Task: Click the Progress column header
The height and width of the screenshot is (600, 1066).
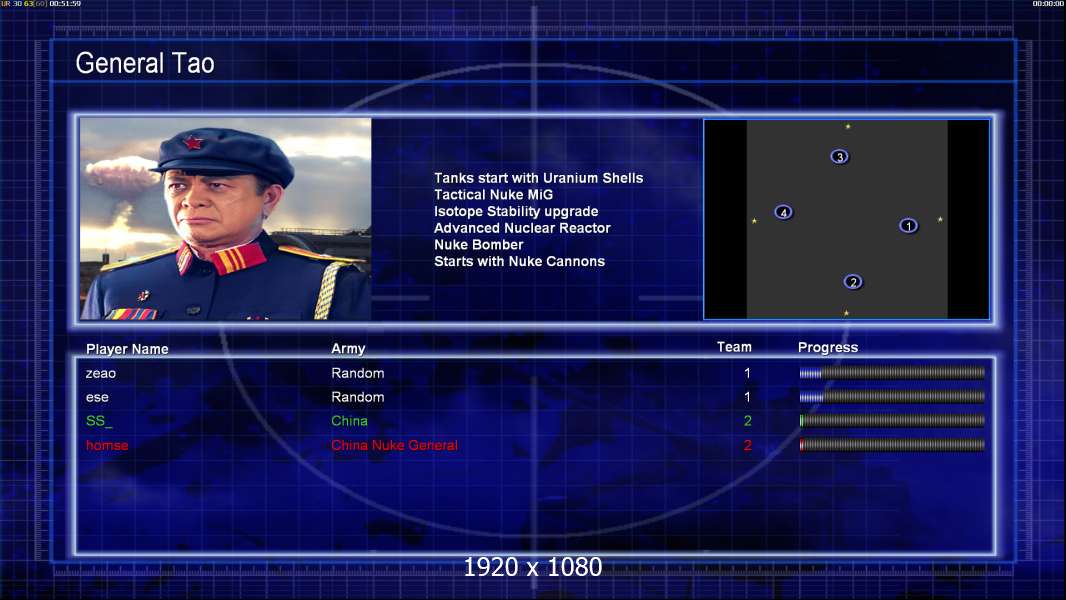Action: tap(828, 348)
